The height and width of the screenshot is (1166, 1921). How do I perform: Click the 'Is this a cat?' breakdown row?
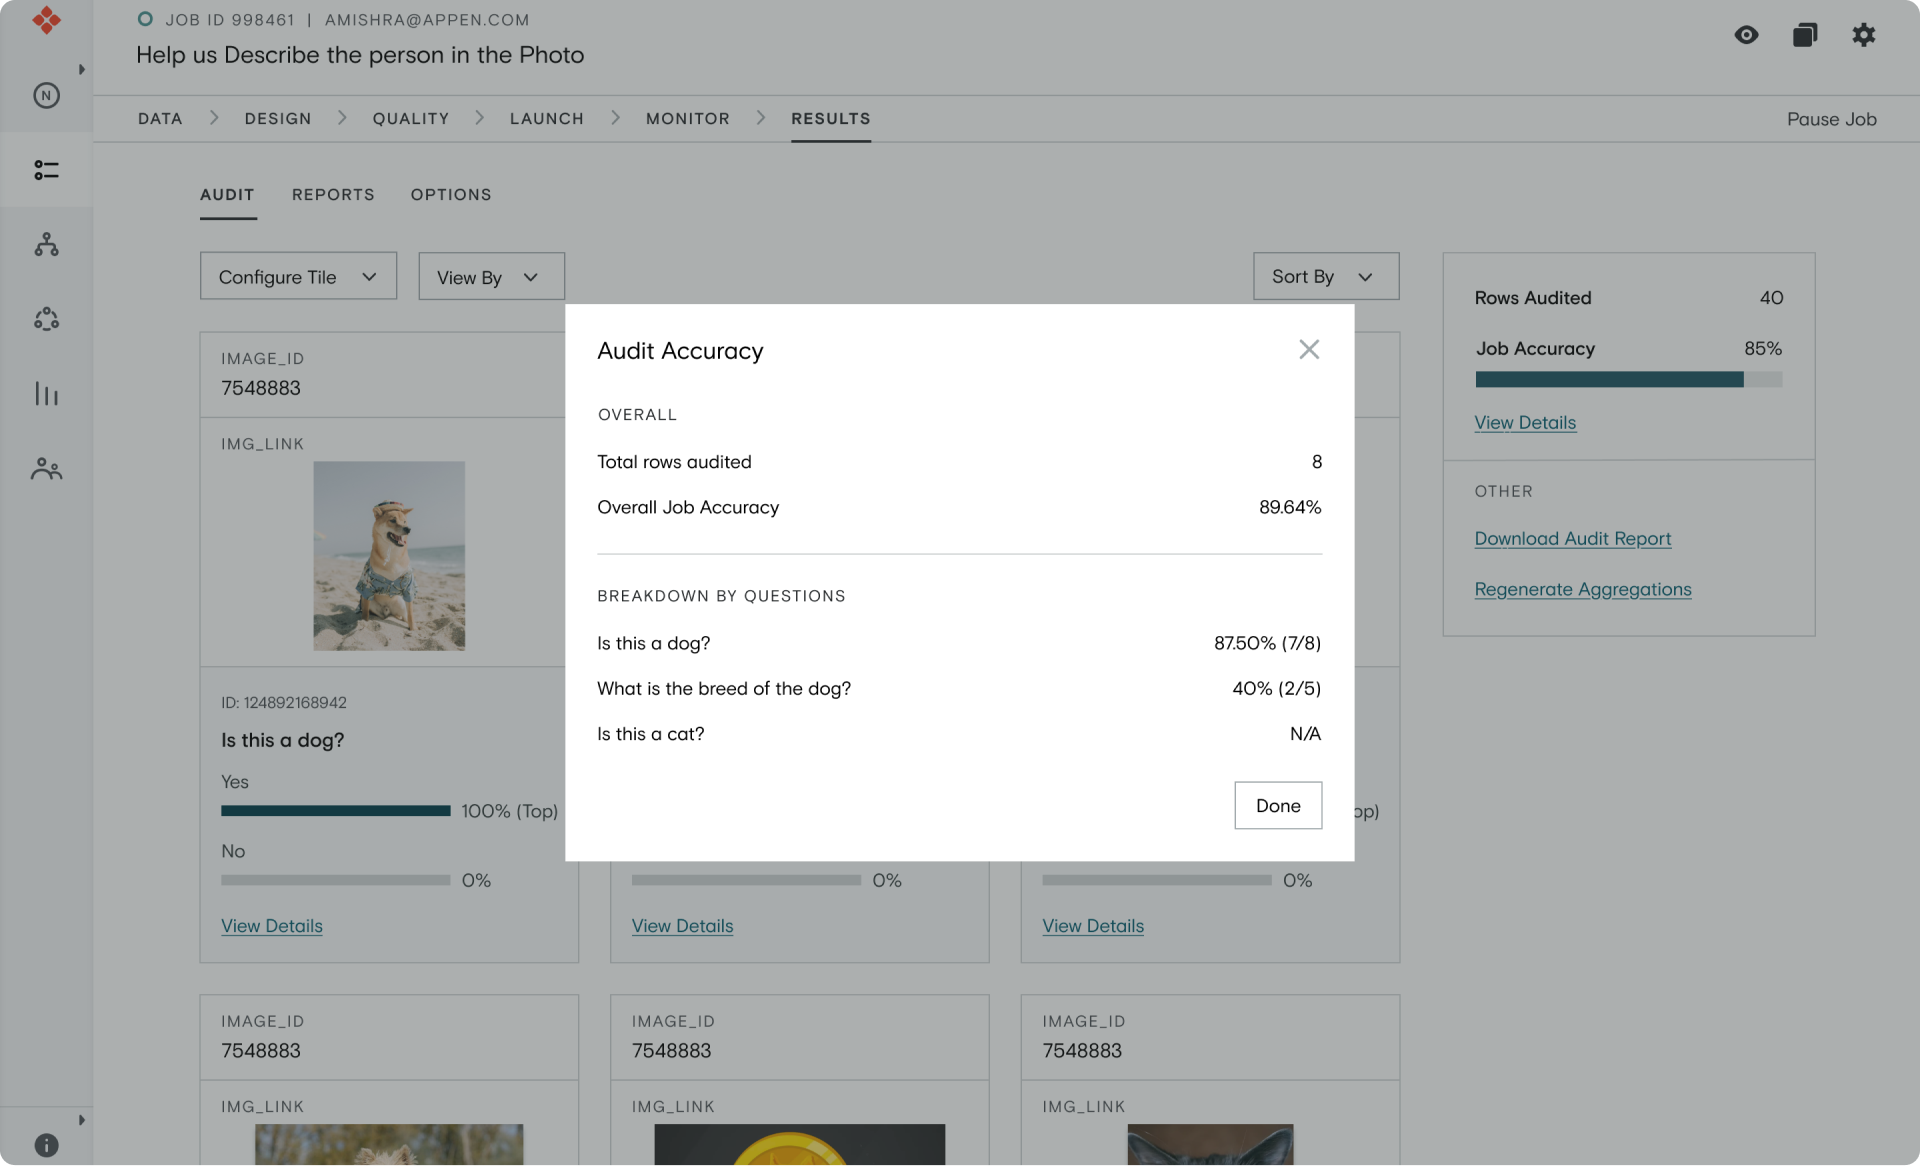tap(959, 734)
